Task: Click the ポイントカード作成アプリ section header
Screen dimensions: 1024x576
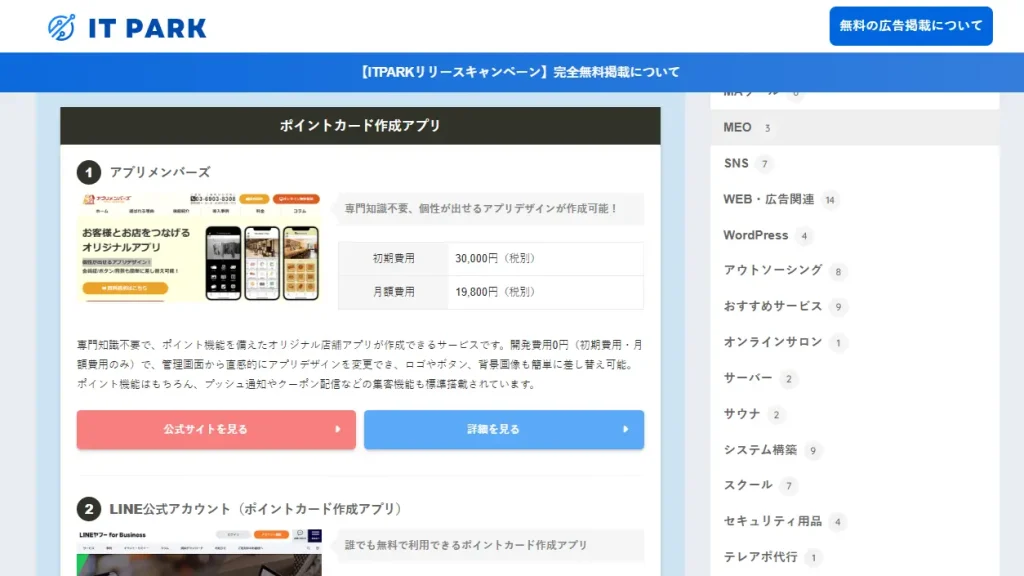Action: pyautogui.click(x=360, y=125)
